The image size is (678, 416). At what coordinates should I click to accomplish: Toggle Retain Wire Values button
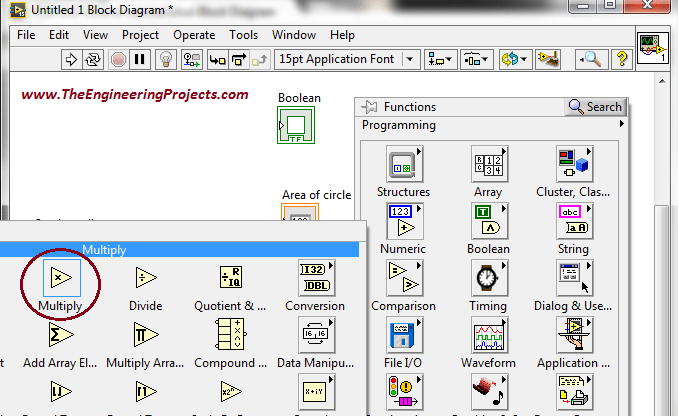(192, 59)
